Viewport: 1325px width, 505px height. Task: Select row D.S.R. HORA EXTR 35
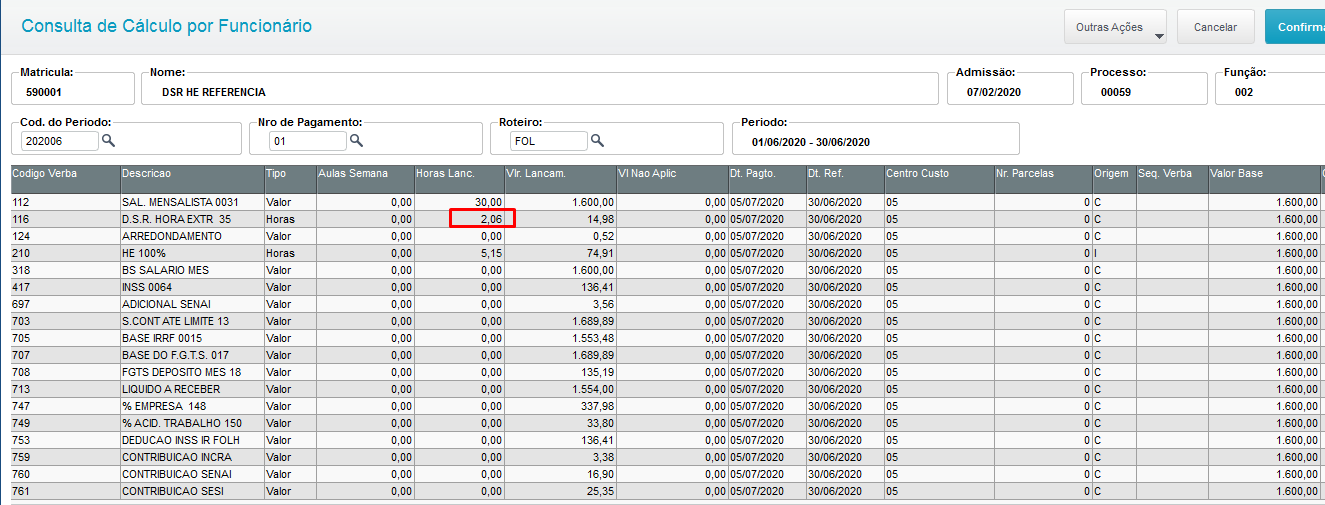(x=668, y=219)
